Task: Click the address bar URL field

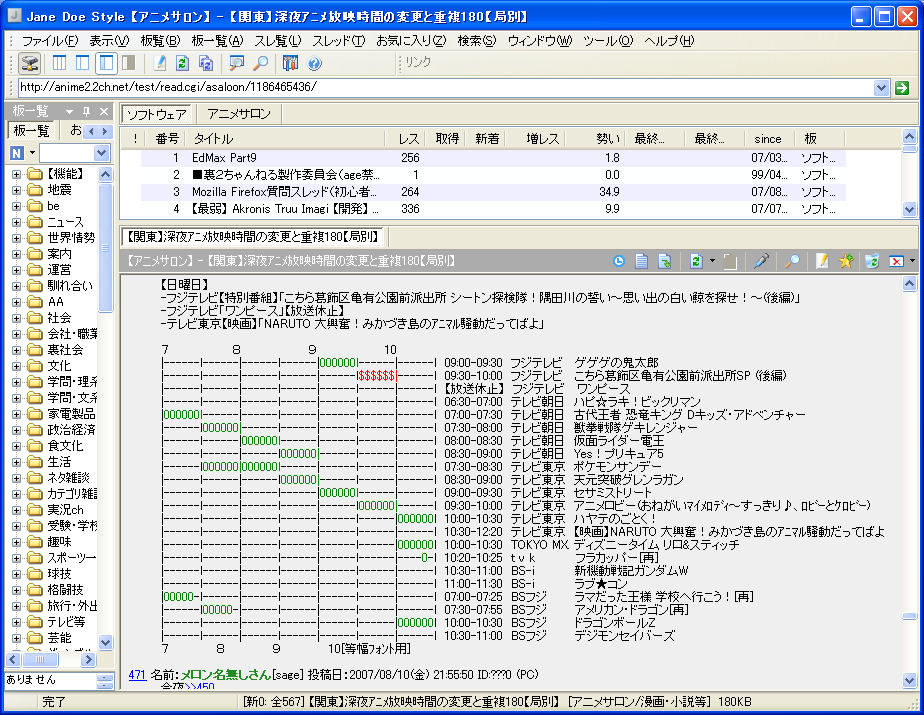Action: coord(446,87)
